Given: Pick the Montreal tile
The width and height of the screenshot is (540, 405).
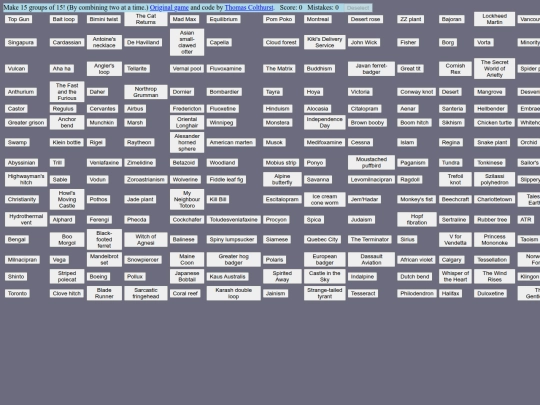Looking at the screenshot, I should [318, 19].
